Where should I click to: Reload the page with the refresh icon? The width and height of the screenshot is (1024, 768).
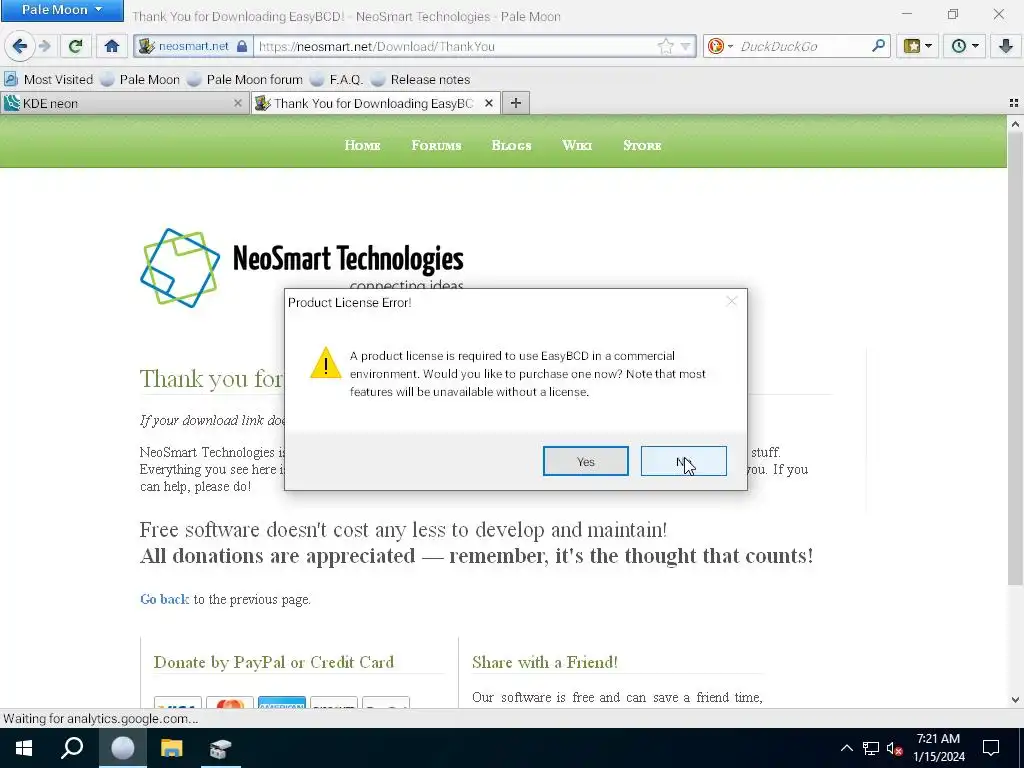(x=76, y=46)
